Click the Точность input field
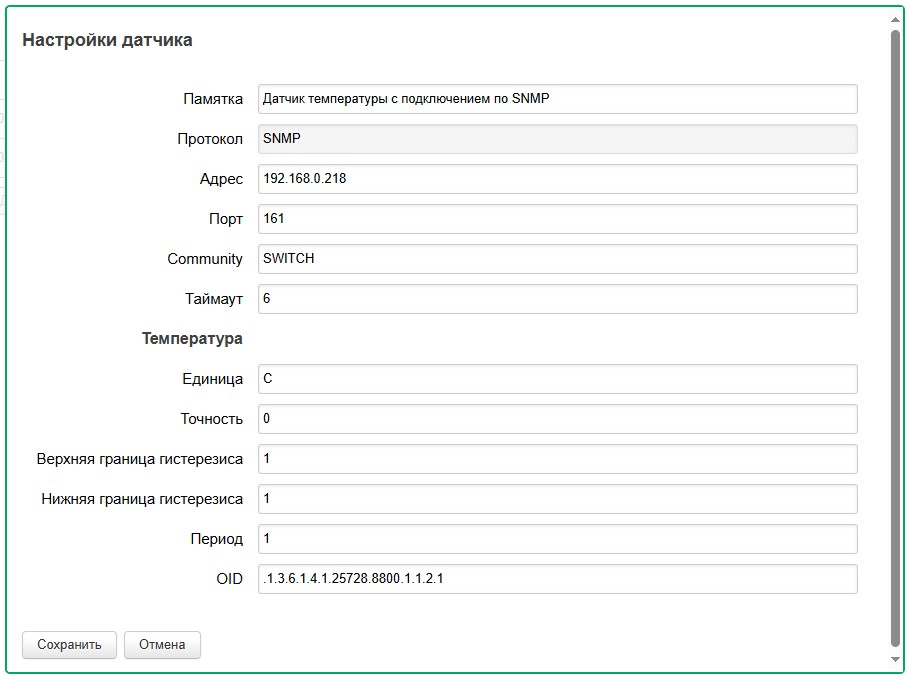This screenshot has height=680, width=910. (x=557, y=419)
